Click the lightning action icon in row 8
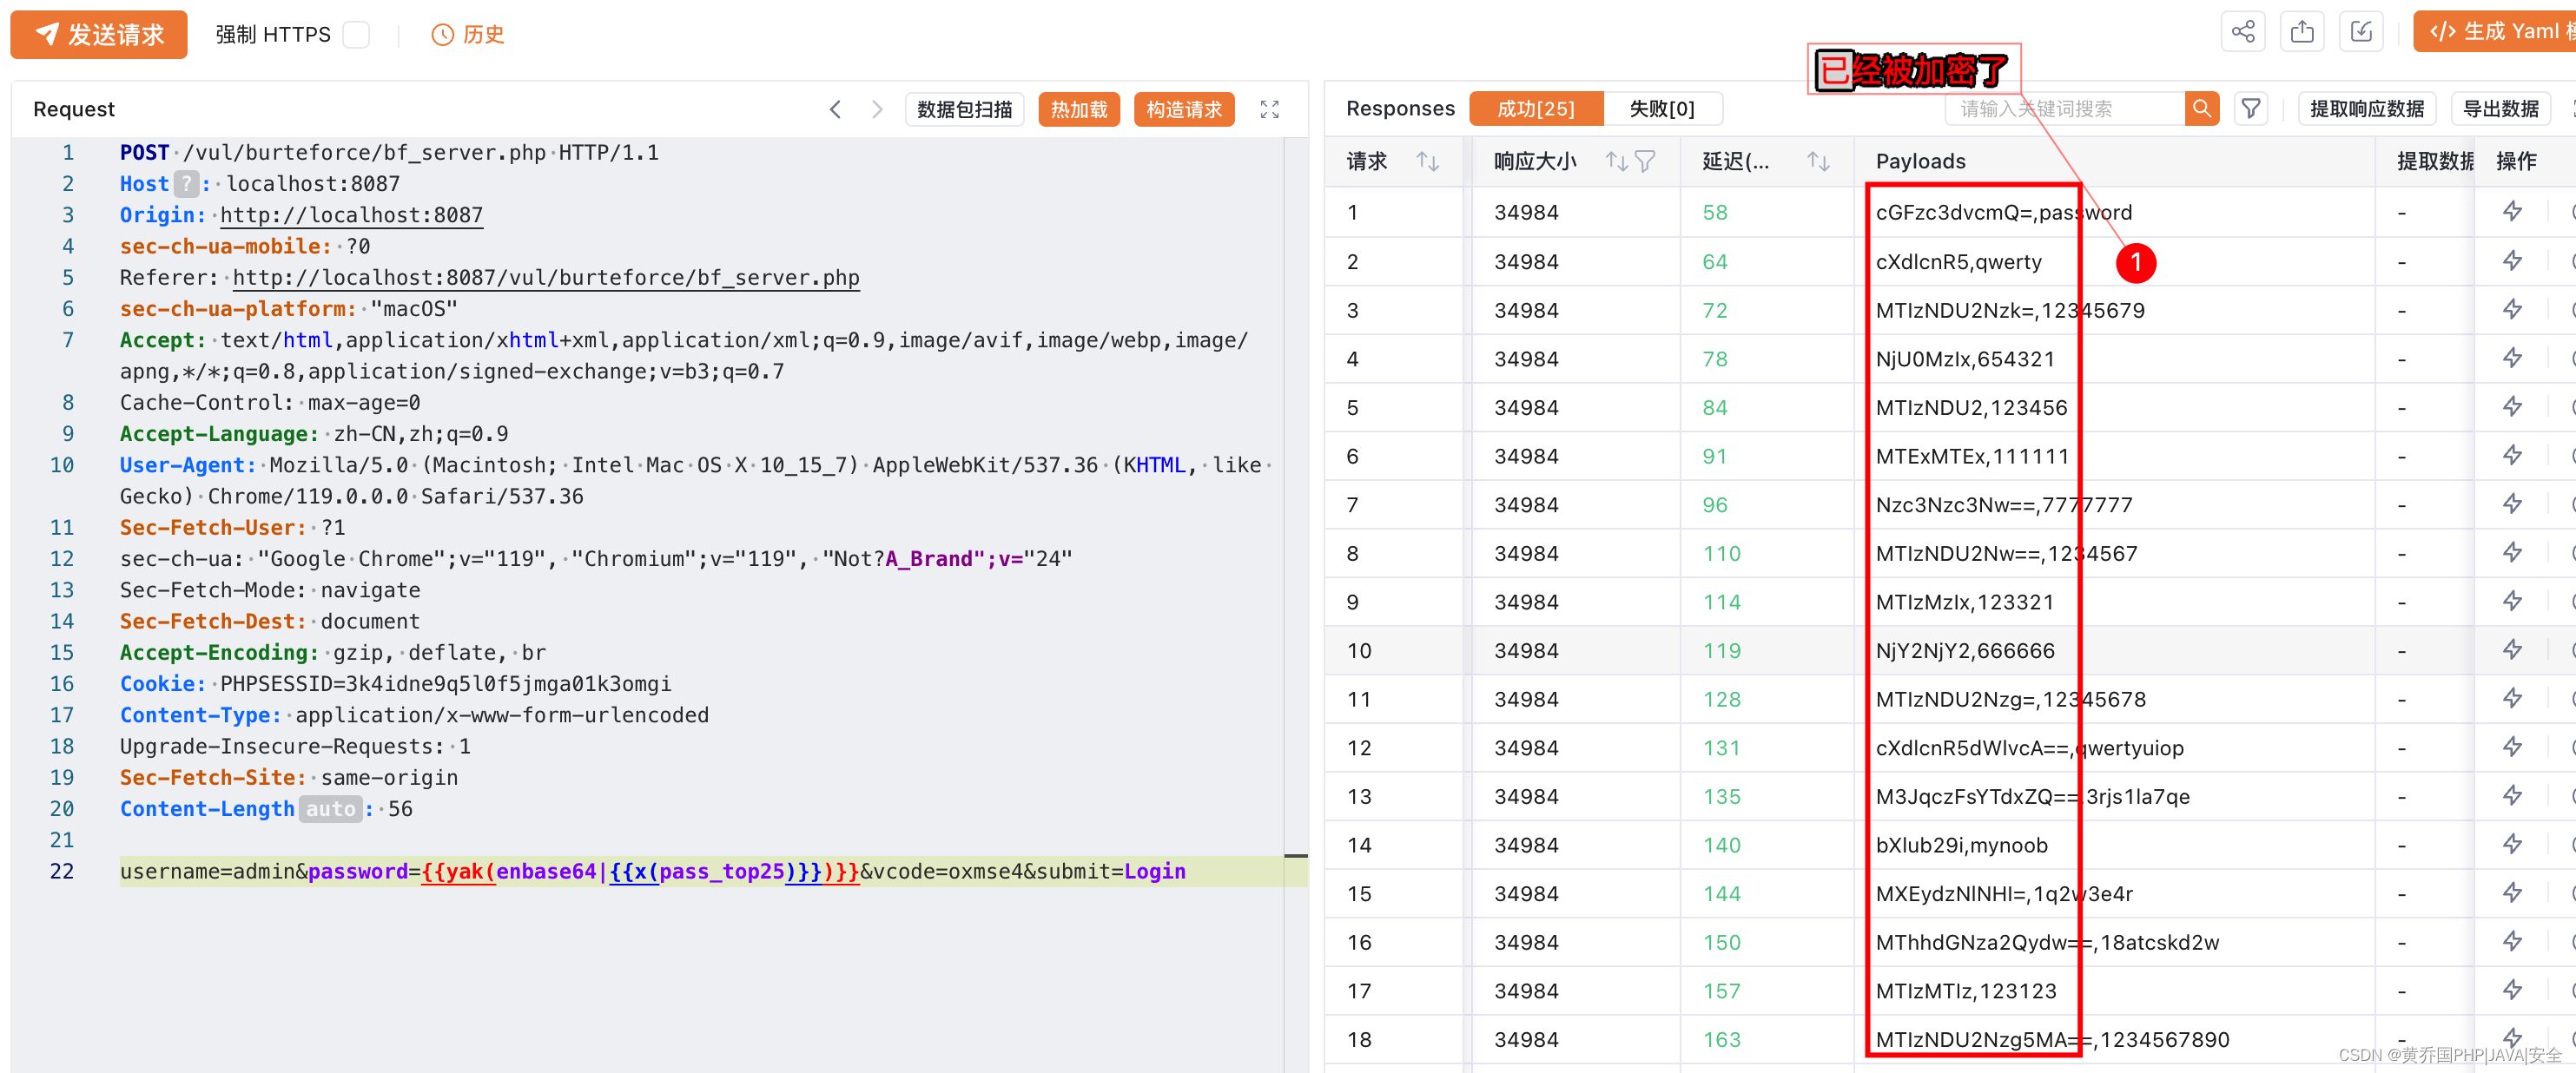The image size is (2576, 1073). [x=2512, y=552]
